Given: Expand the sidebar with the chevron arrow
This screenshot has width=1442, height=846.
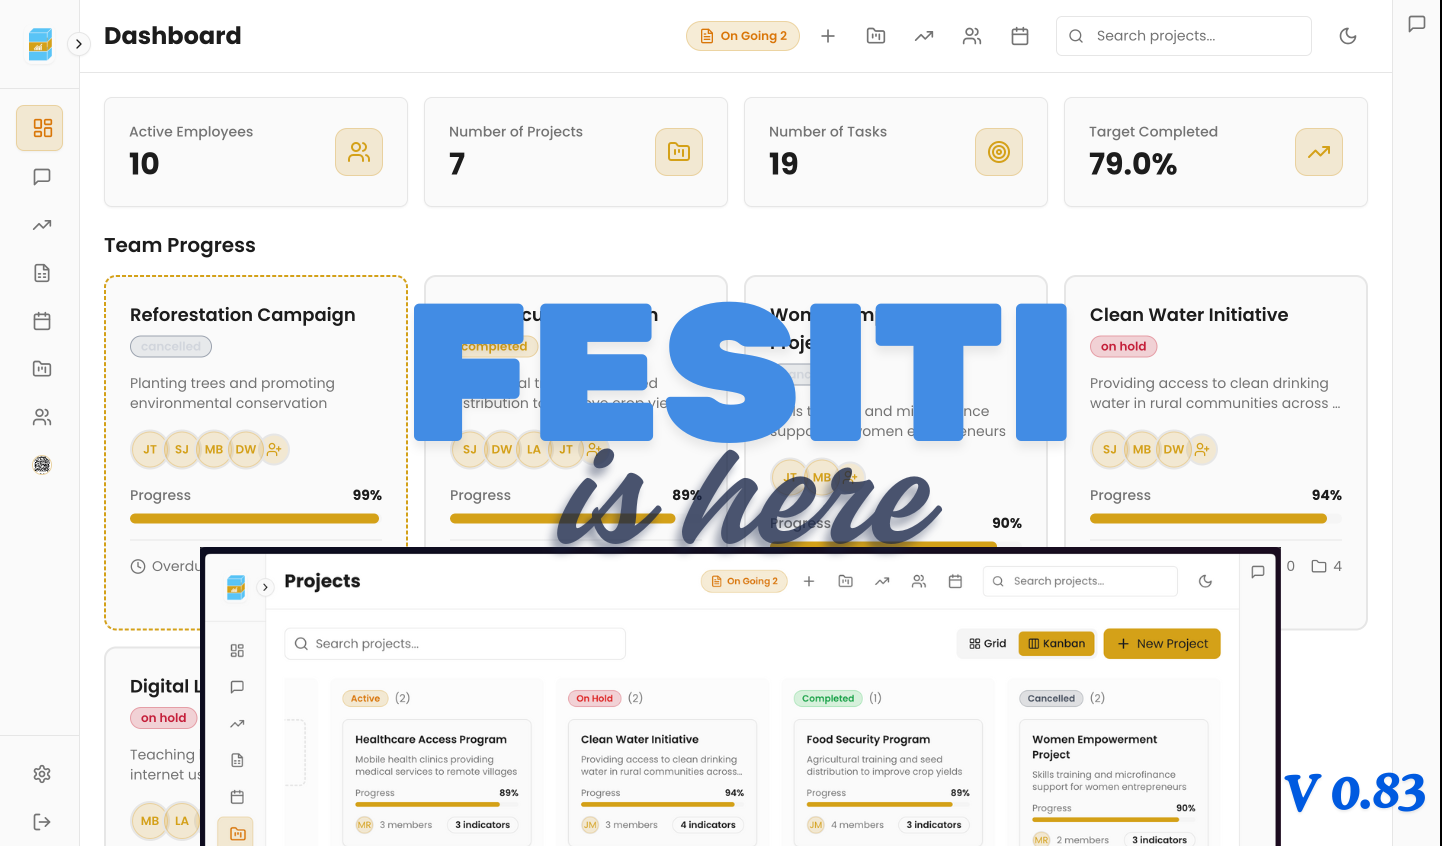Looking at the screenshot, I should pos(78,44).
